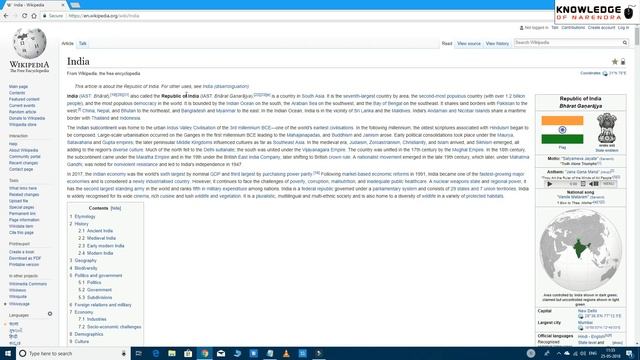Play the national anthem audio
The image size is (640, 360).
550,184
